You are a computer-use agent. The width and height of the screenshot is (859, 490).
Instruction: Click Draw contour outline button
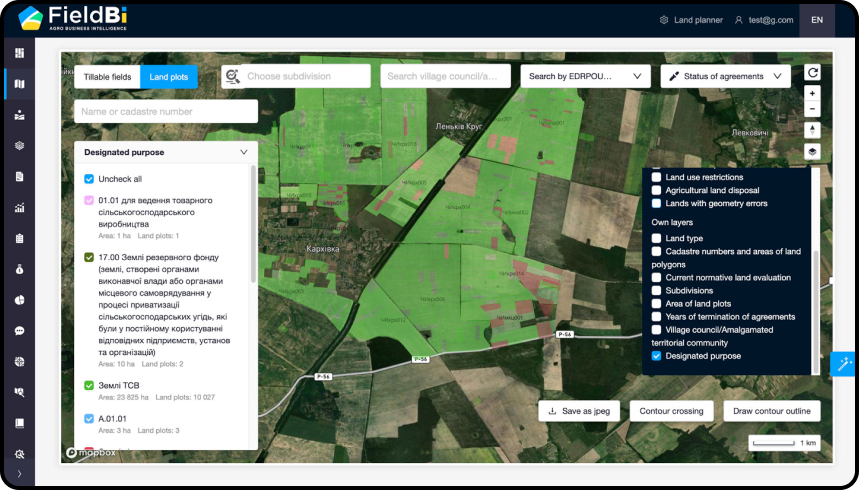(x=772, y=411)
